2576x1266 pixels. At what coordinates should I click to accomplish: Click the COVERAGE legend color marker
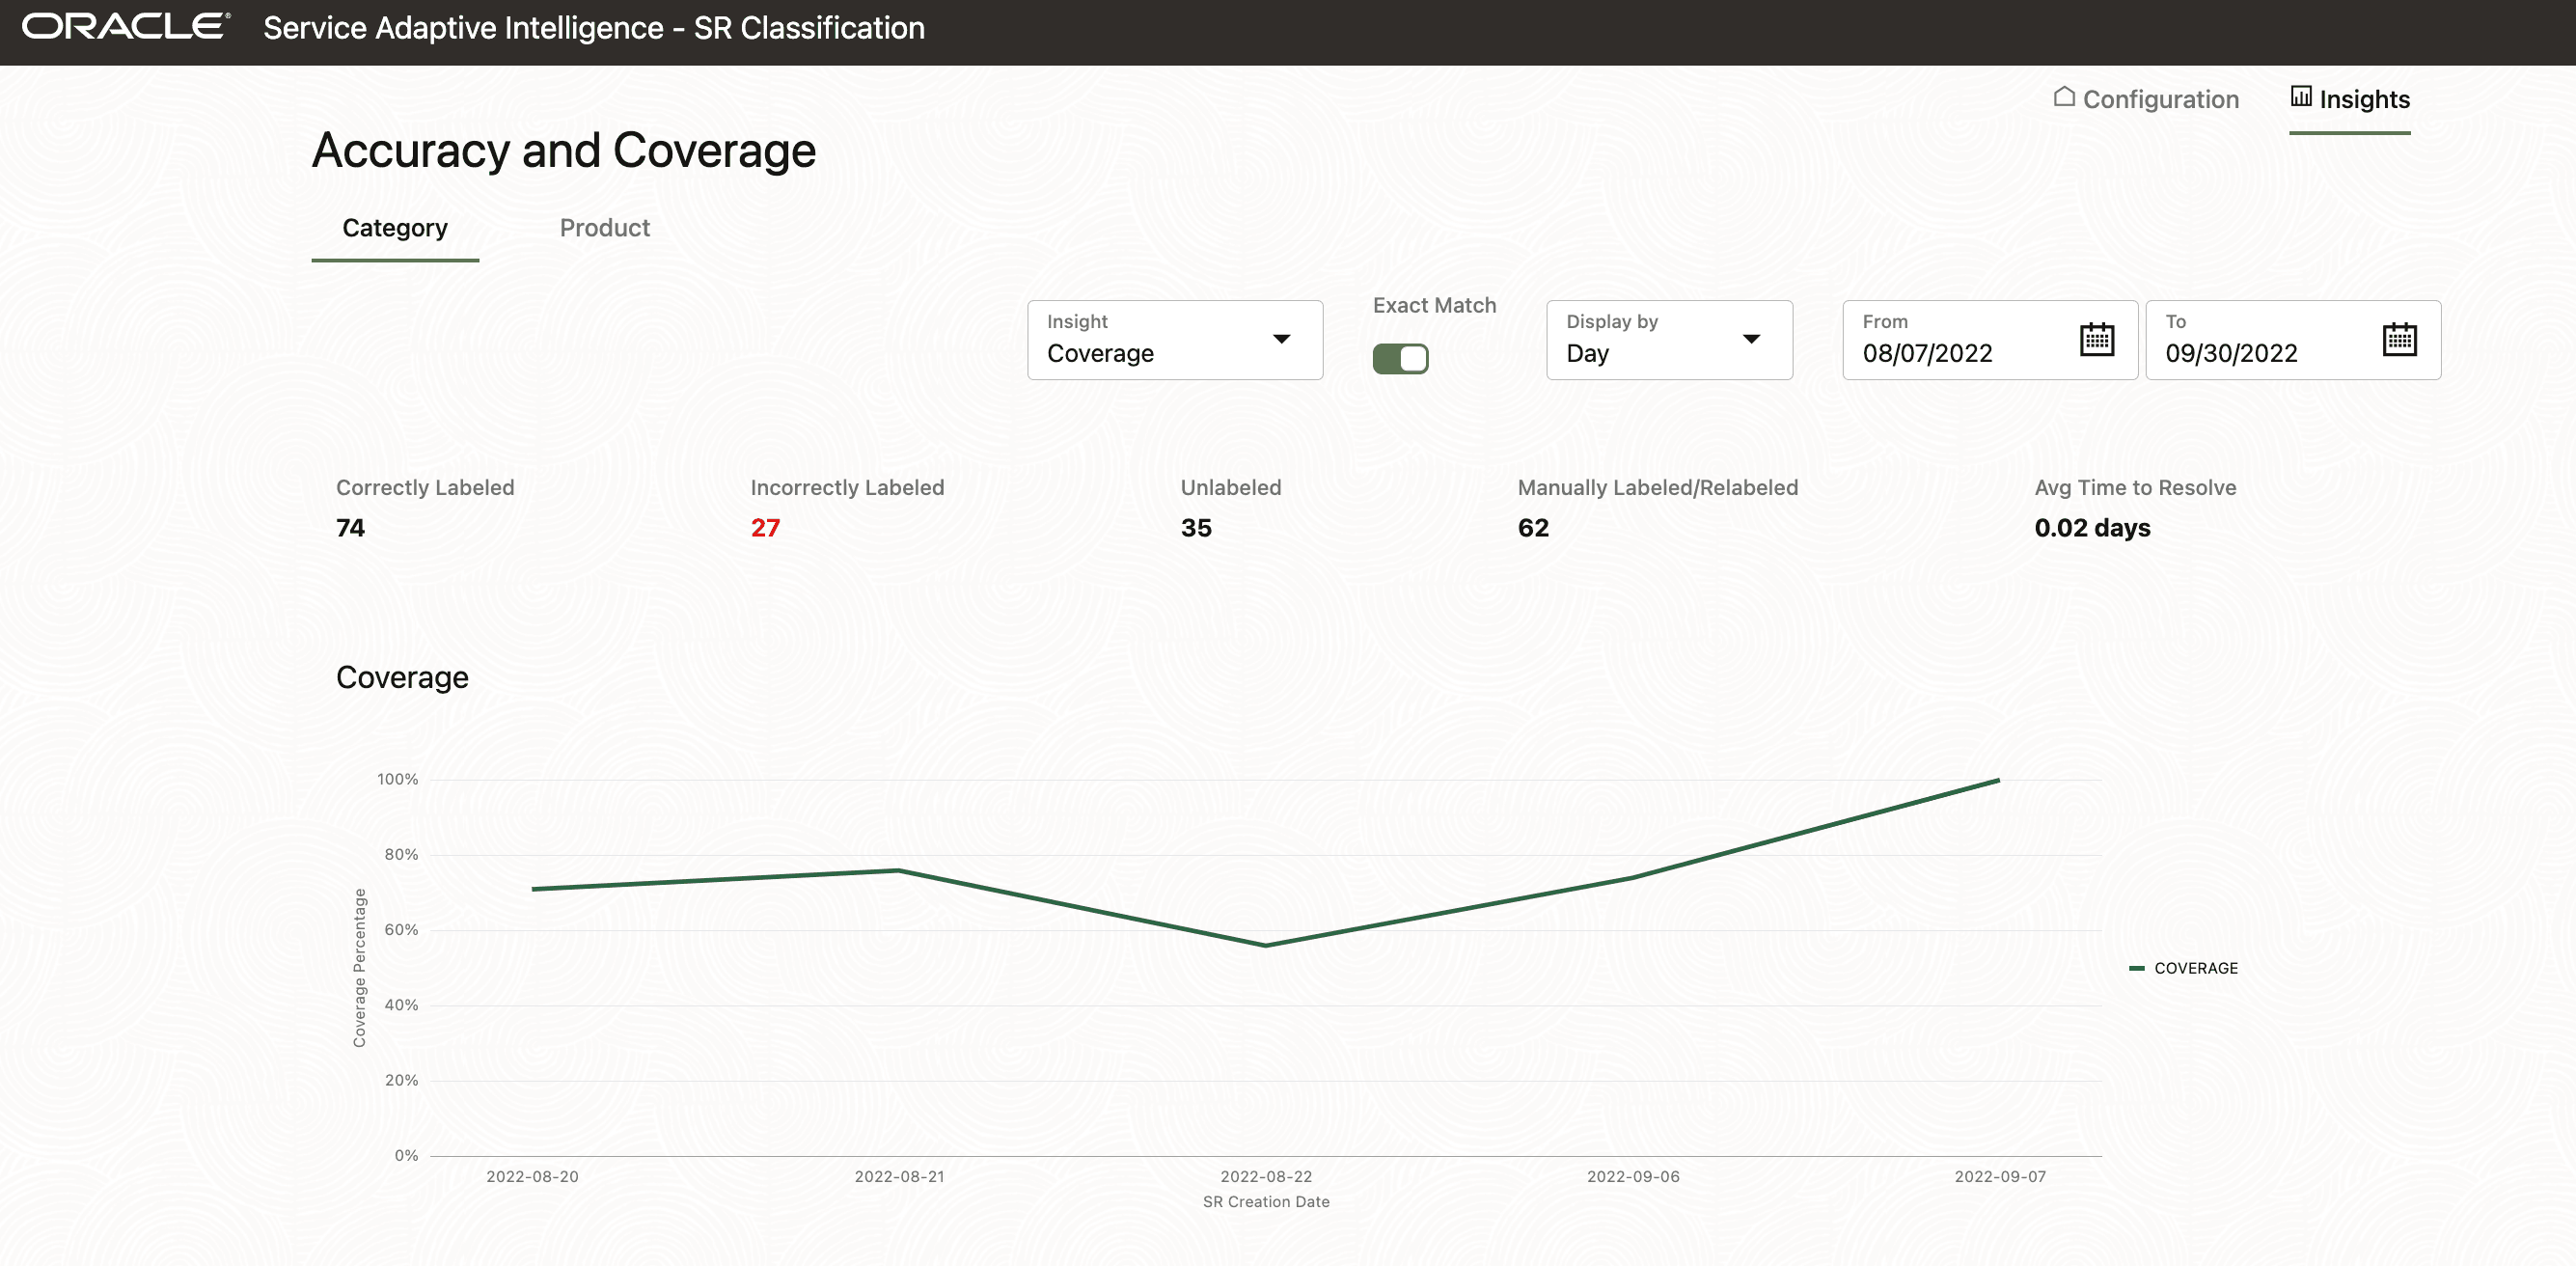[2137, 968]
